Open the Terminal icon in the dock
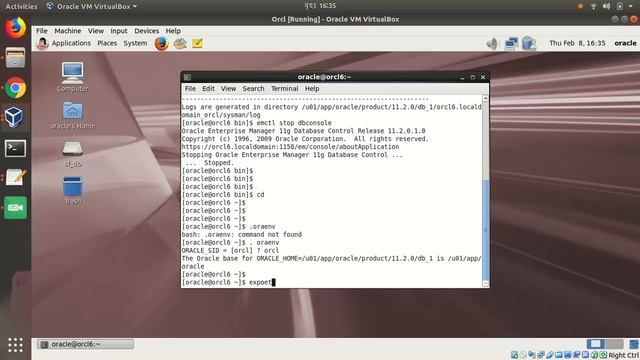This screenshot has height=360, width=640. (x=15, y=148)
